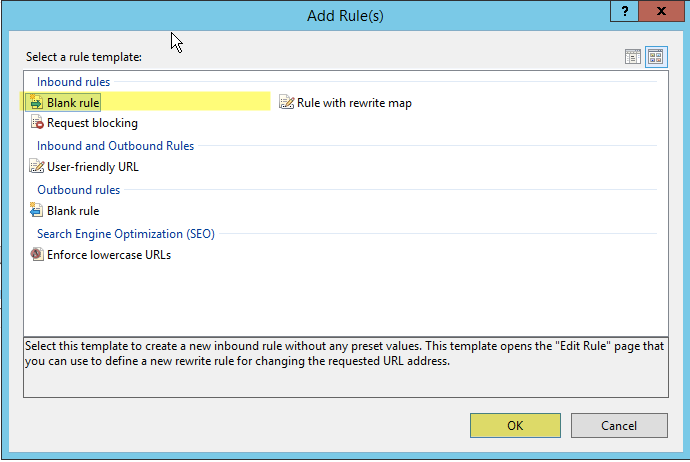
Task: Close the Add Rule(s) dialog window
Action: coord(661,11)
